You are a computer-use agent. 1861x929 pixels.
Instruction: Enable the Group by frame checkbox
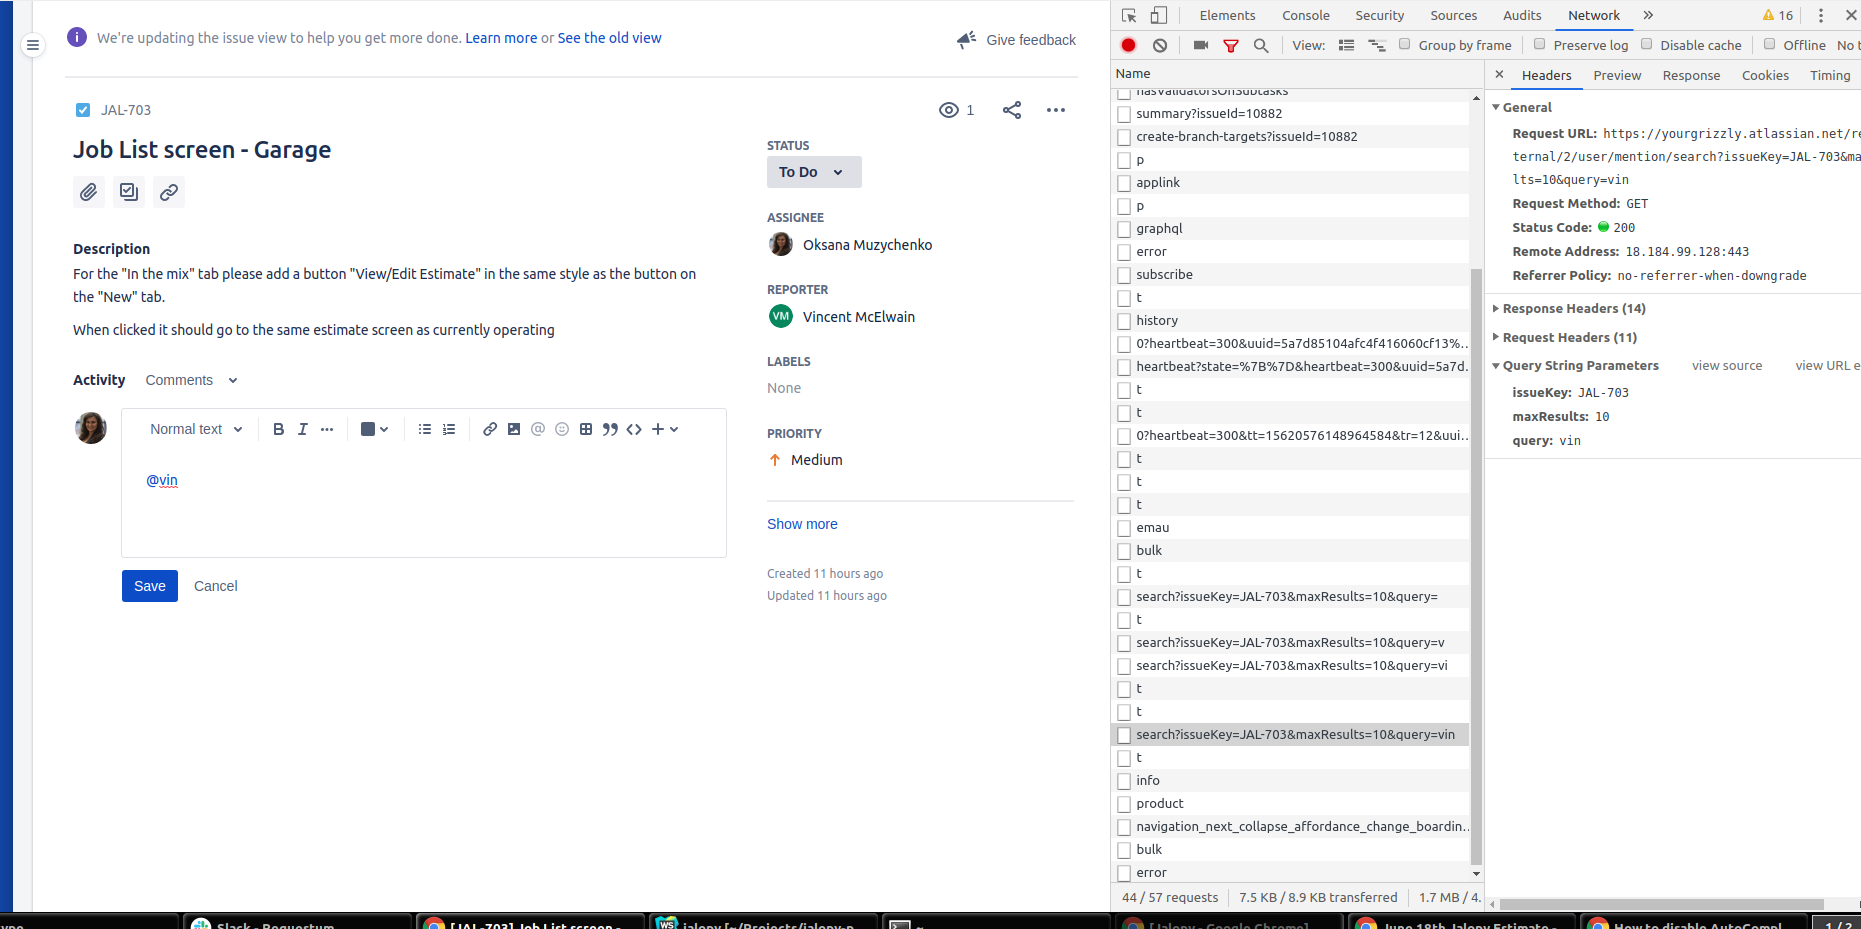tap(1405, 44)
